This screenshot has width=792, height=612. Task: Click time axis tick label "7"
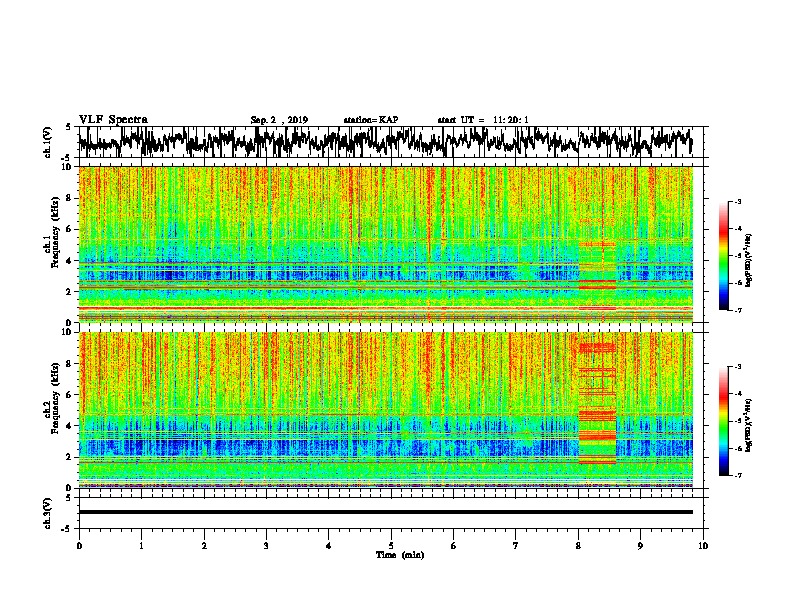click(x=516, y=546)
